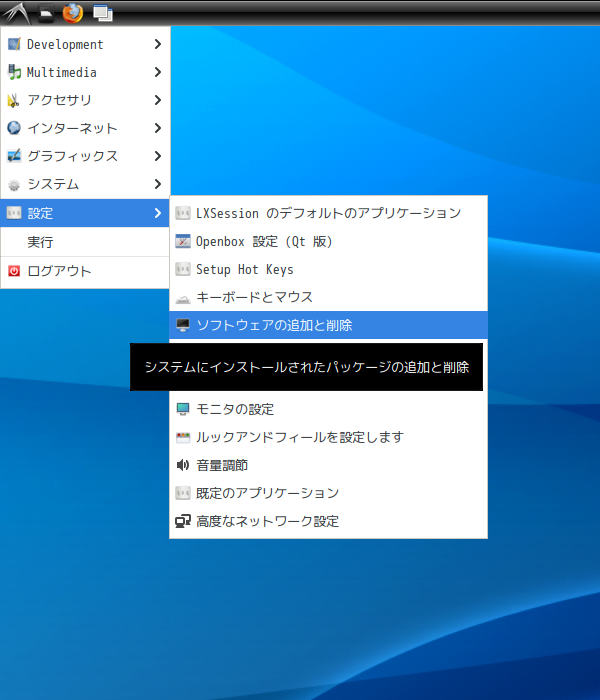Open モニタの設定 entry
The width and height of the screenshot is (600, 700).
pyautogui.click(x=329, y=409)
